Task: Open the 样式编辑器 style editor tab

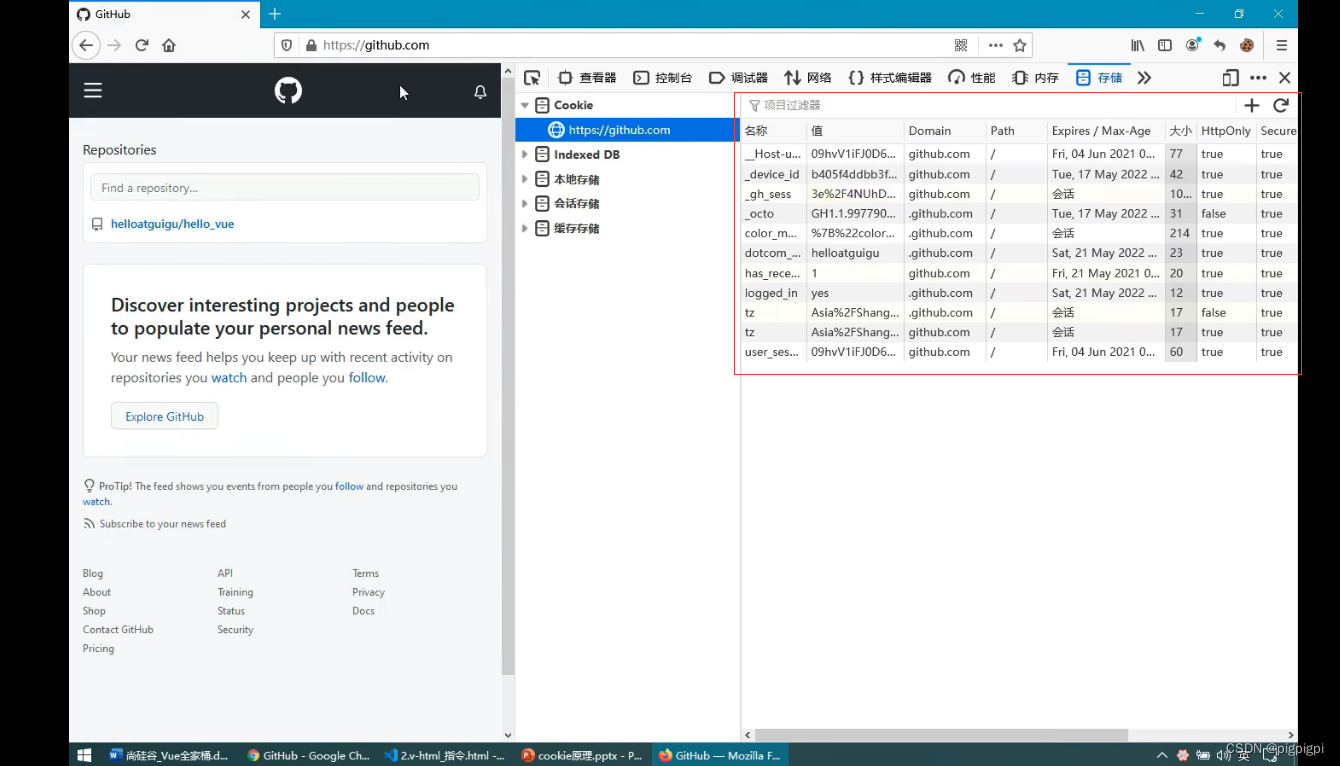Action: tap(889, 77)
